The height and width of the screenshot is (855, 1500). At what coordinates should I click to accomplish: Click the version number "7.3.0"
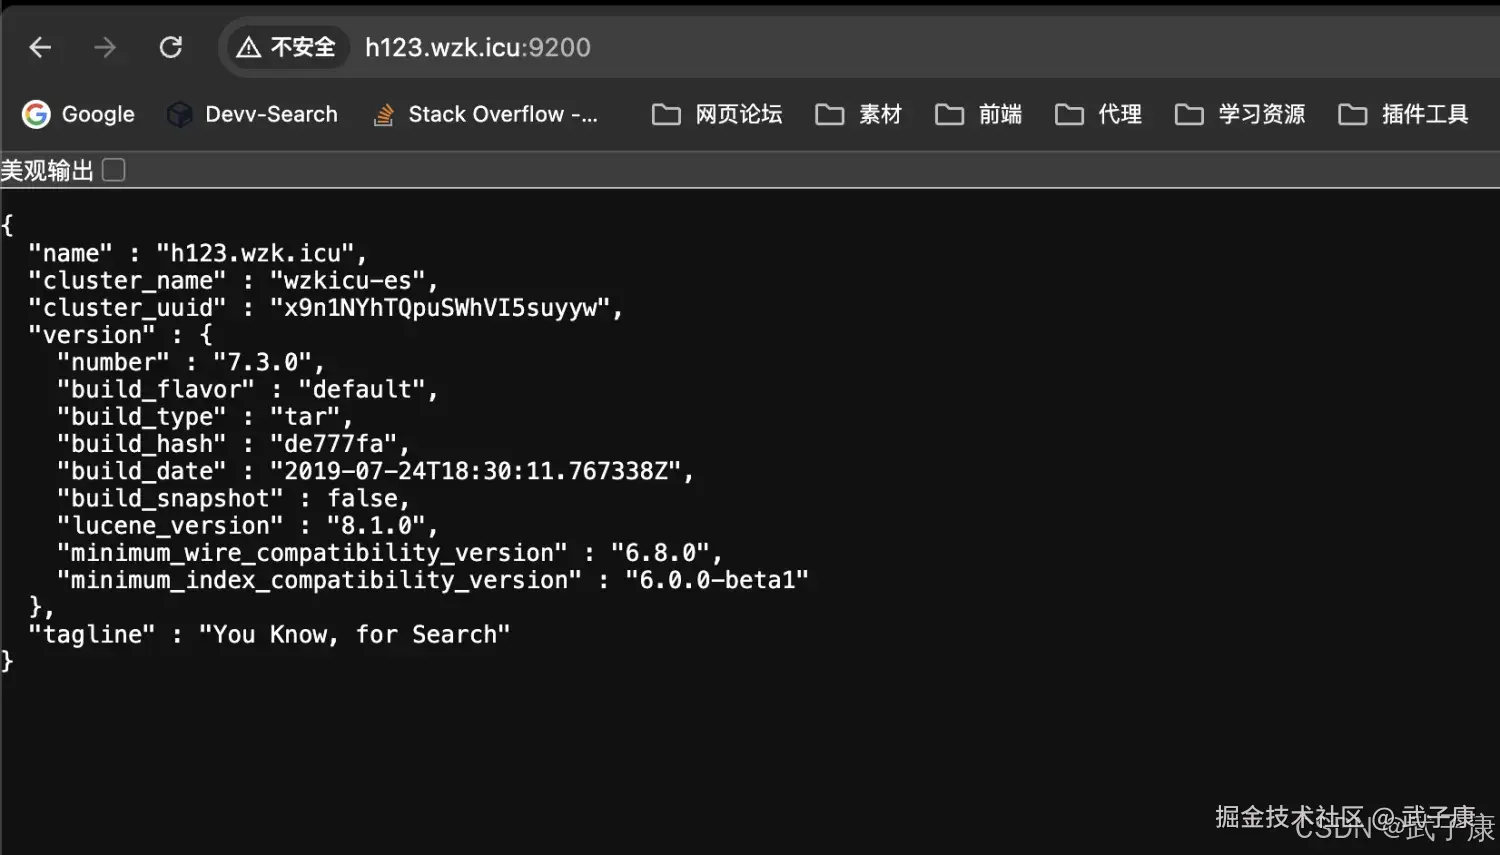262,362
